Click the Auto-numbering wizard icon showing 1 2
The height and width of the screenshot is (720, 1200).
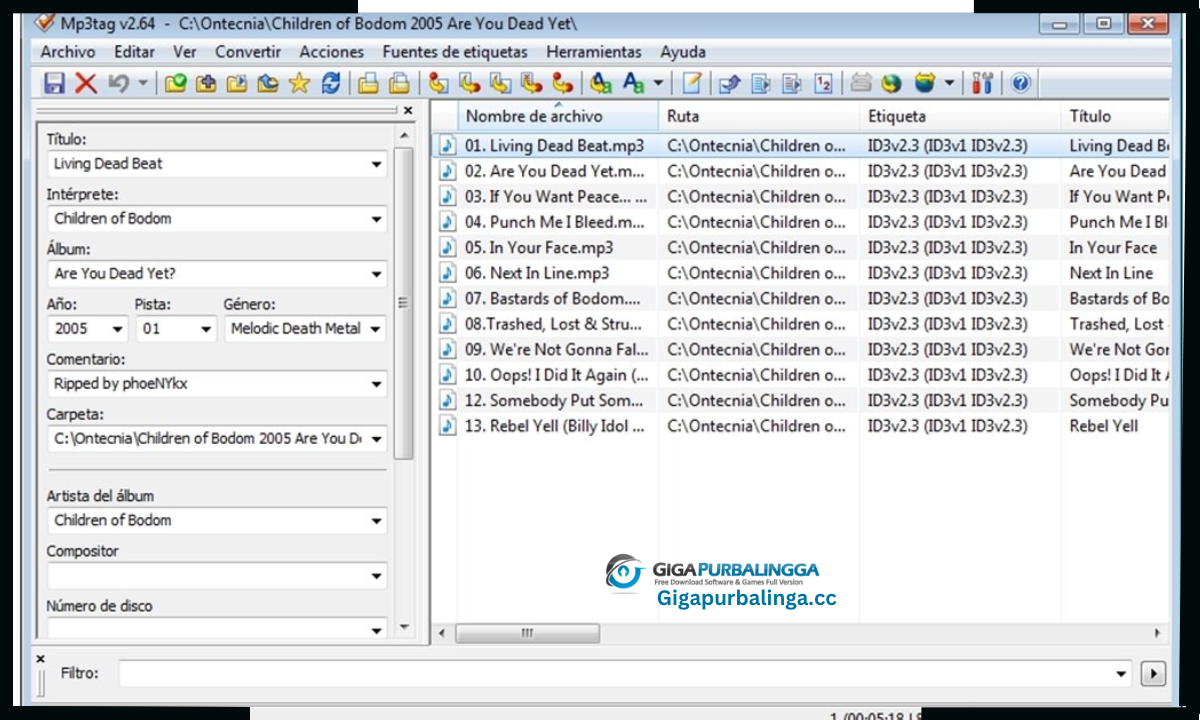pos(823,83)
